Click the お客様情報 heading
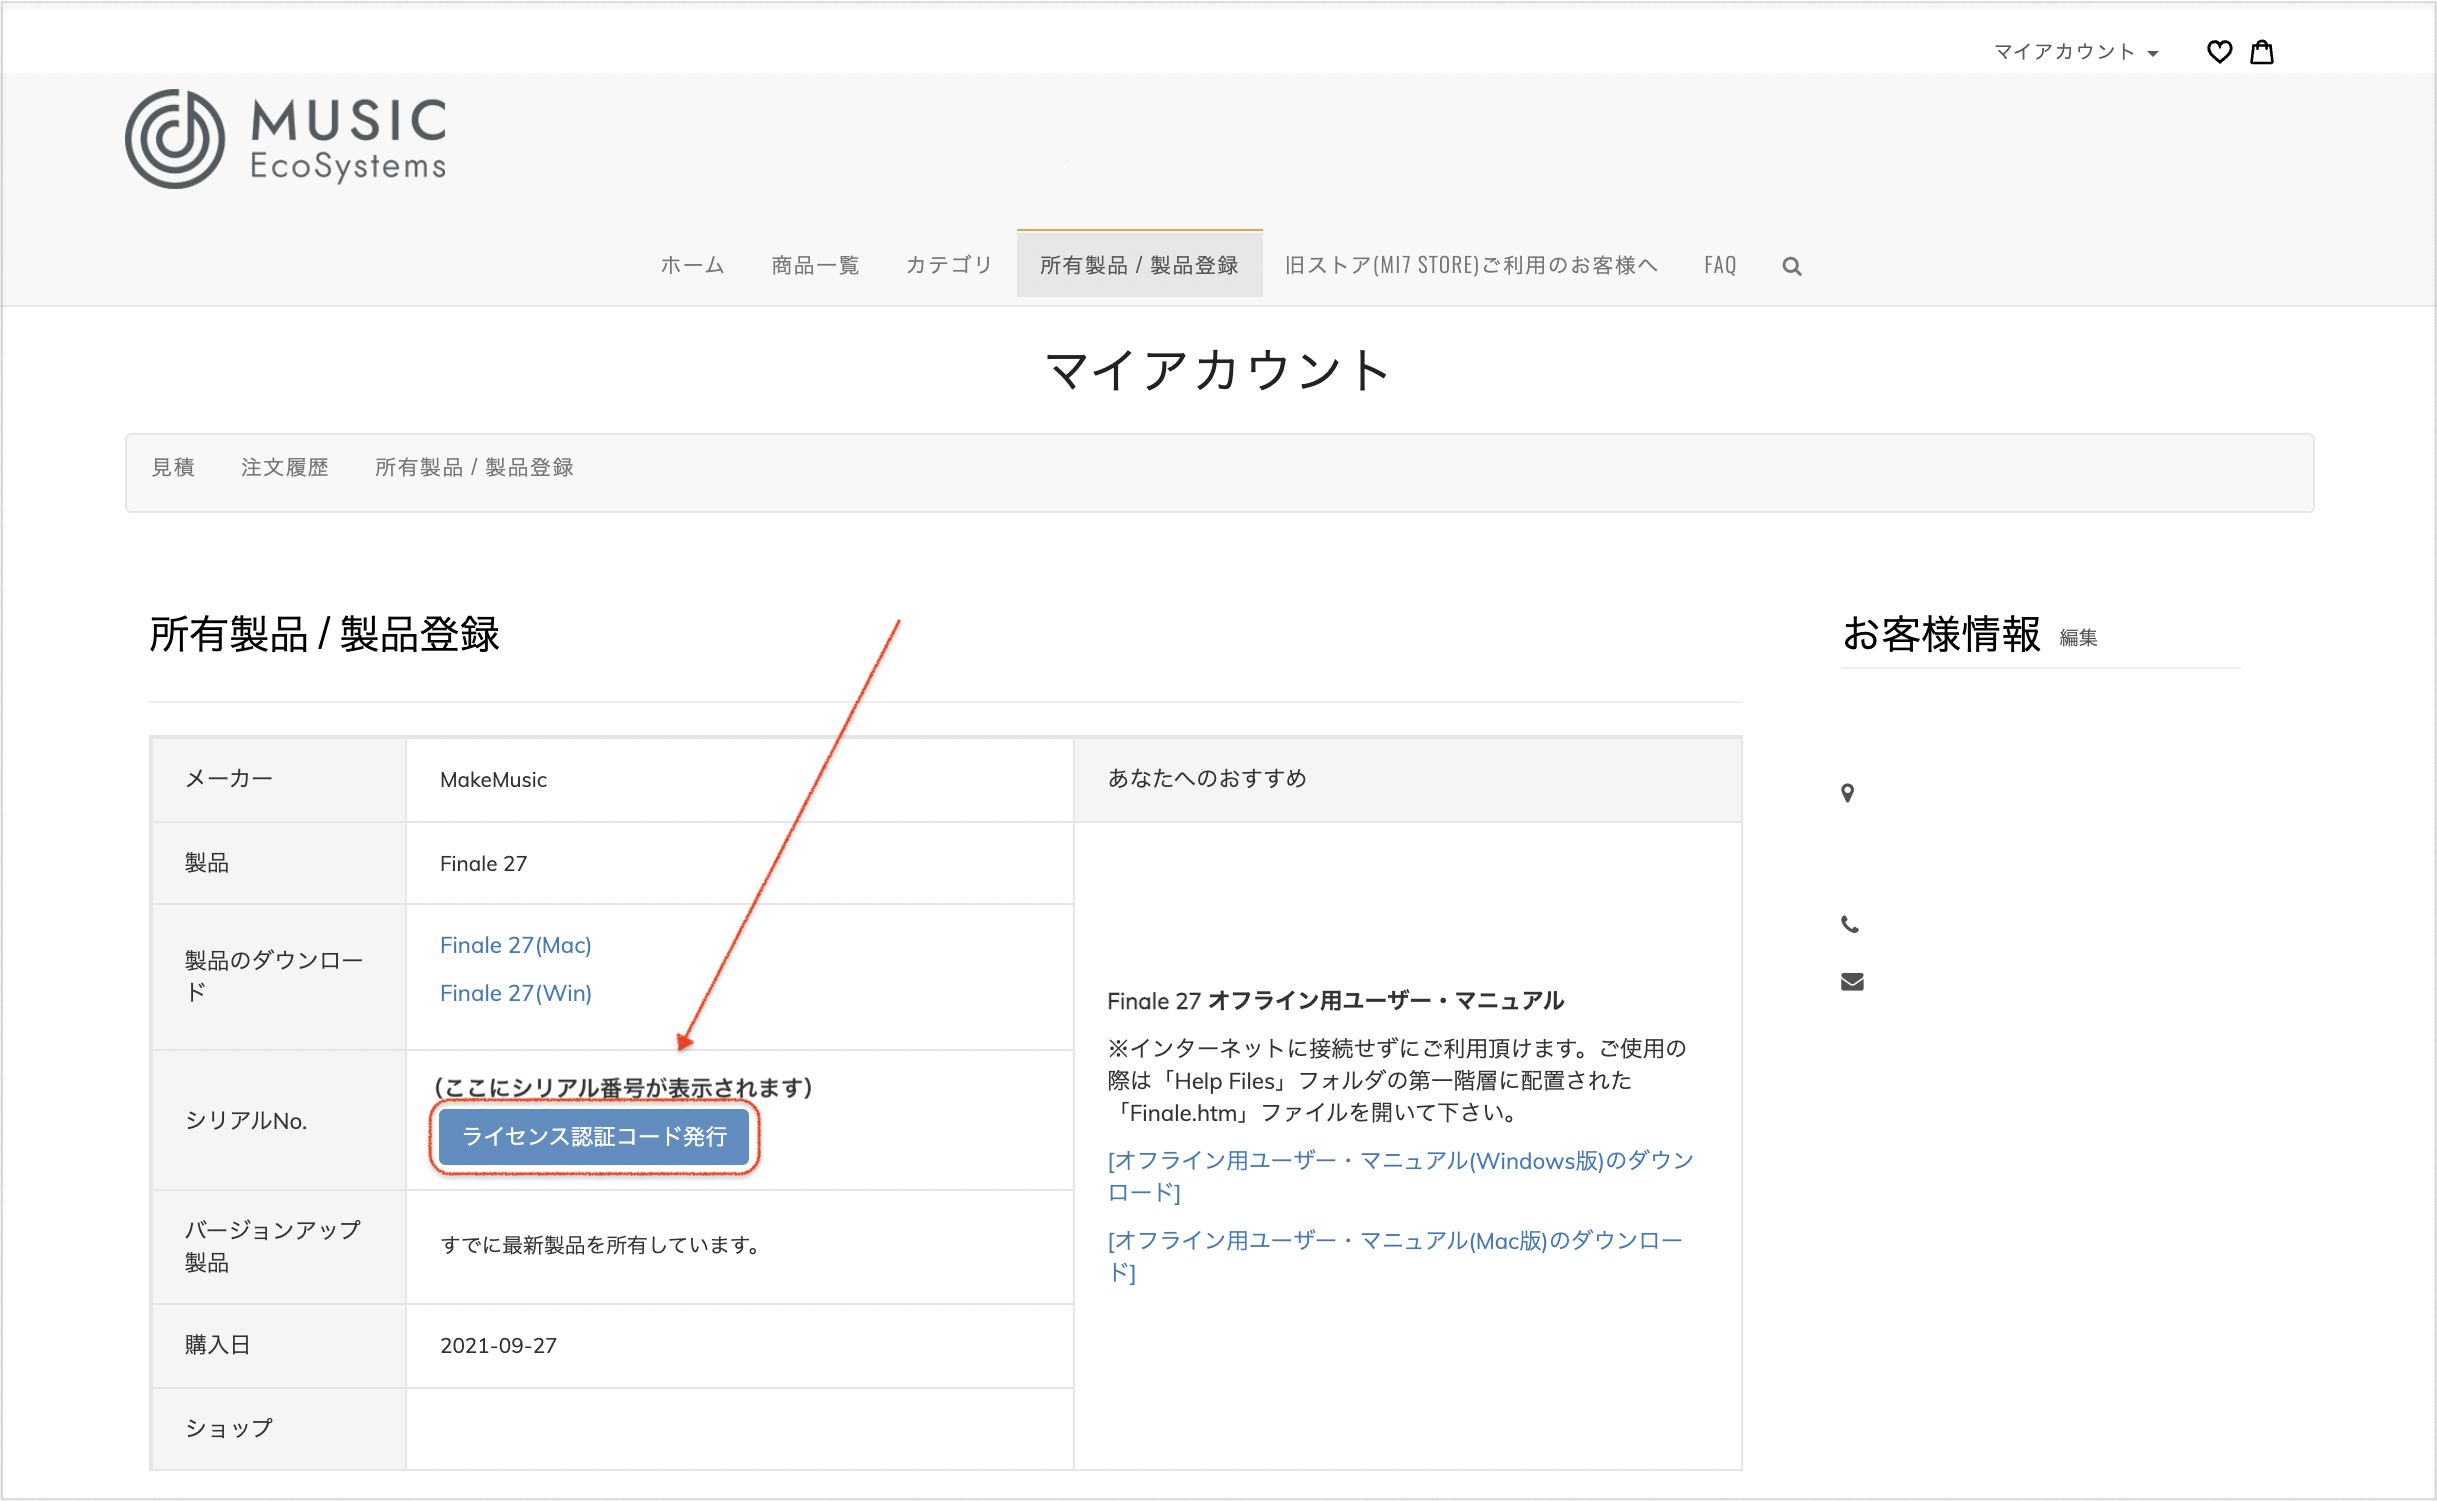 tap(1941, 634)
